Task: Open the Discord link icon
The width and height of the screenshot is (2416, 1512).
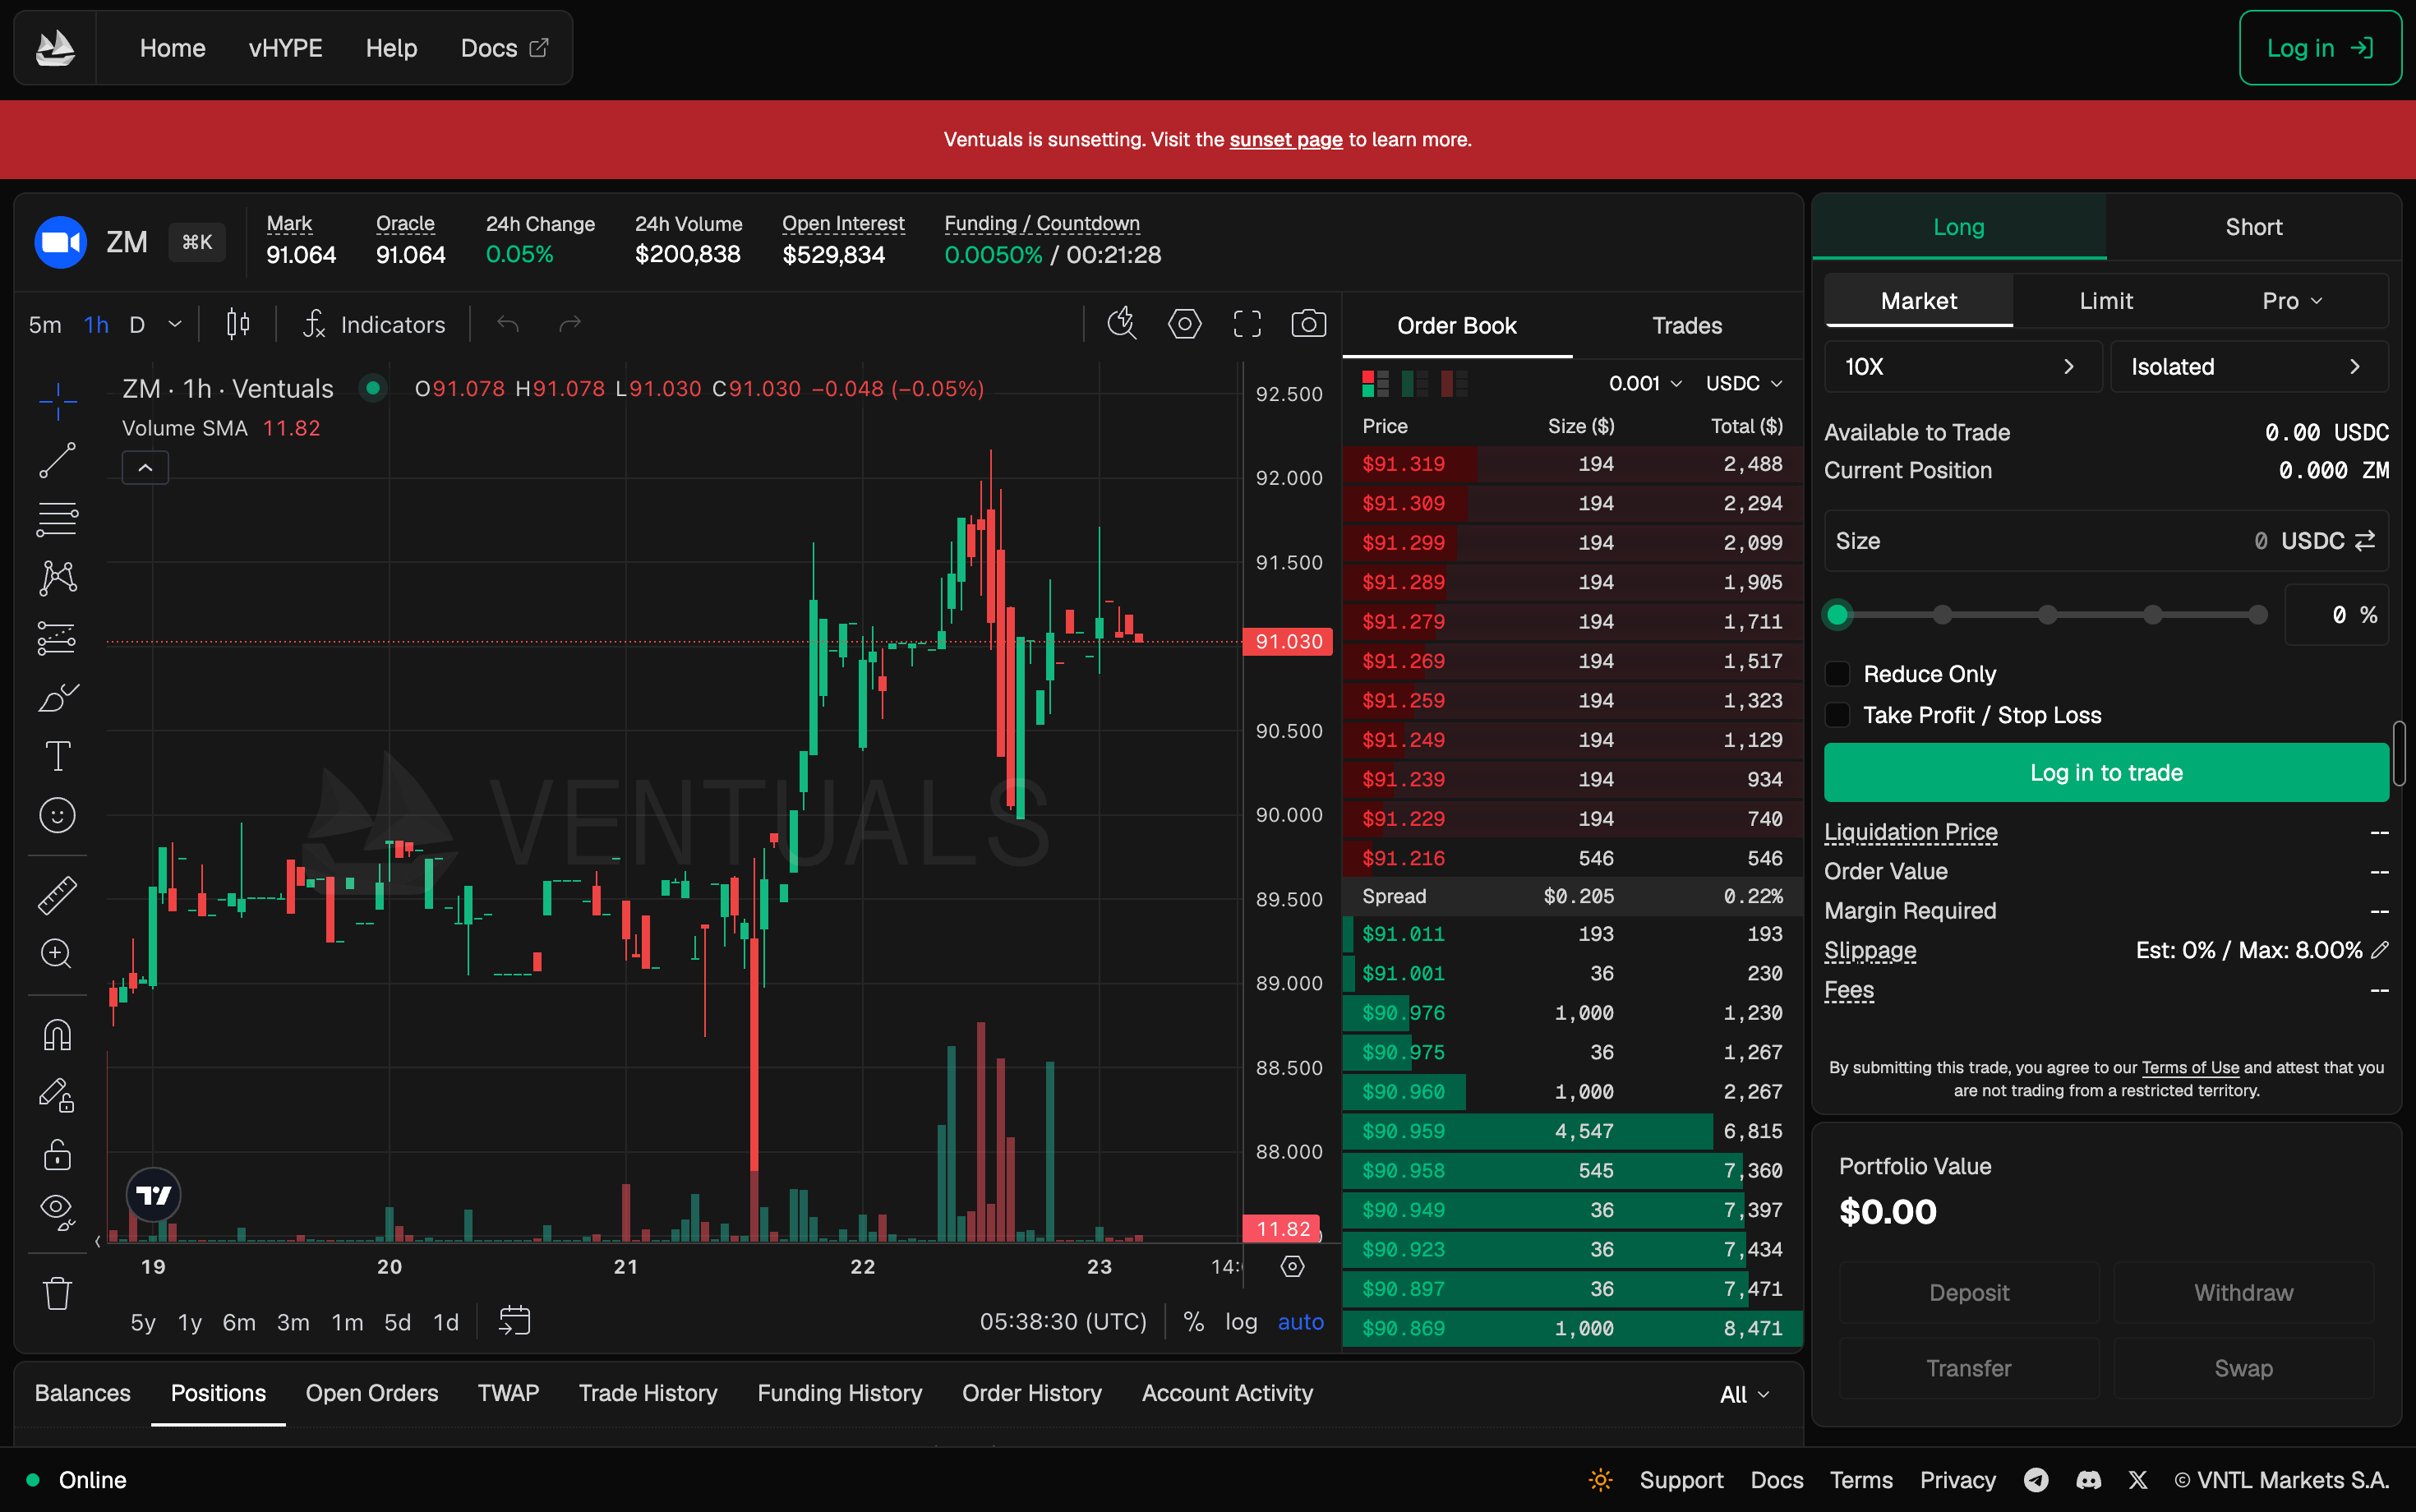Action: [2088, 1480]
